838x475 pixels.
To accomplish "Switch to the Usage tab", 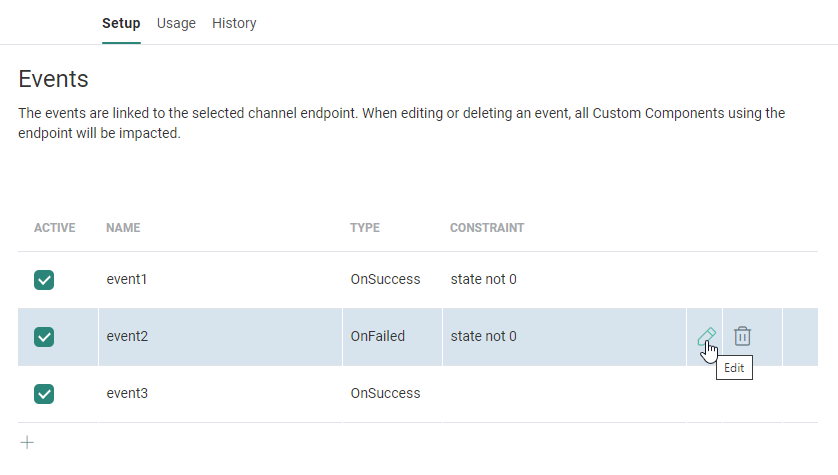I will click(176, 23).
